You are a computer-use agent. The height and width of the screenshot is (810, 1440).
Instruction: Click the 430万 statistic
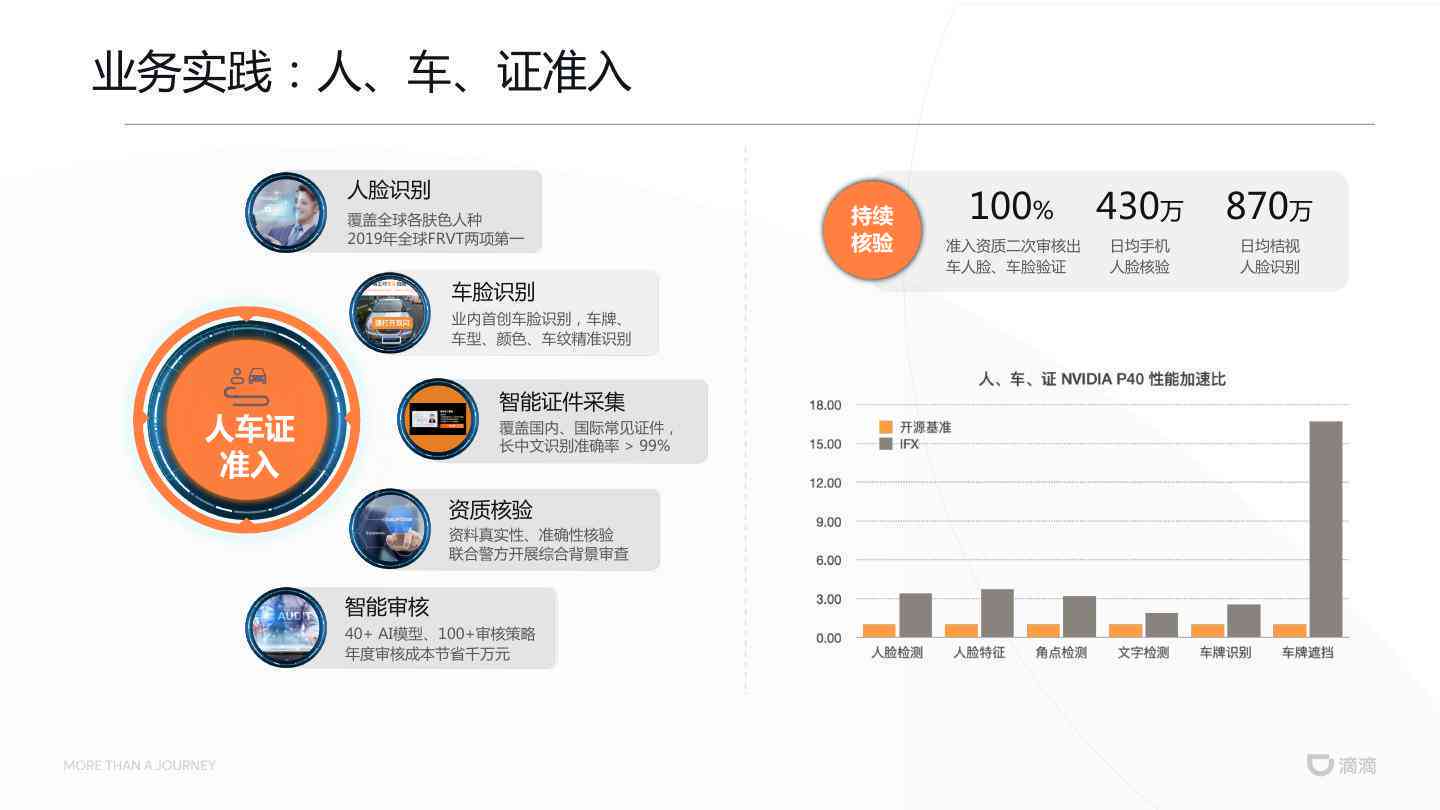pyautogui.click(x=1139, y=206)
